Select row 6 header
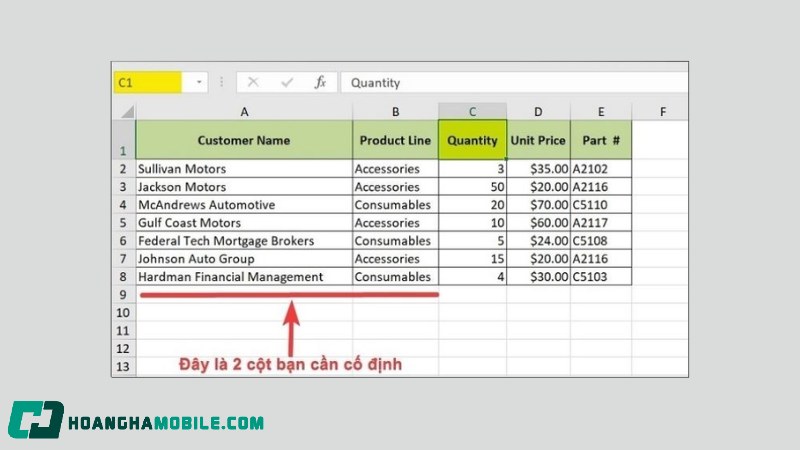 [123, 241]
